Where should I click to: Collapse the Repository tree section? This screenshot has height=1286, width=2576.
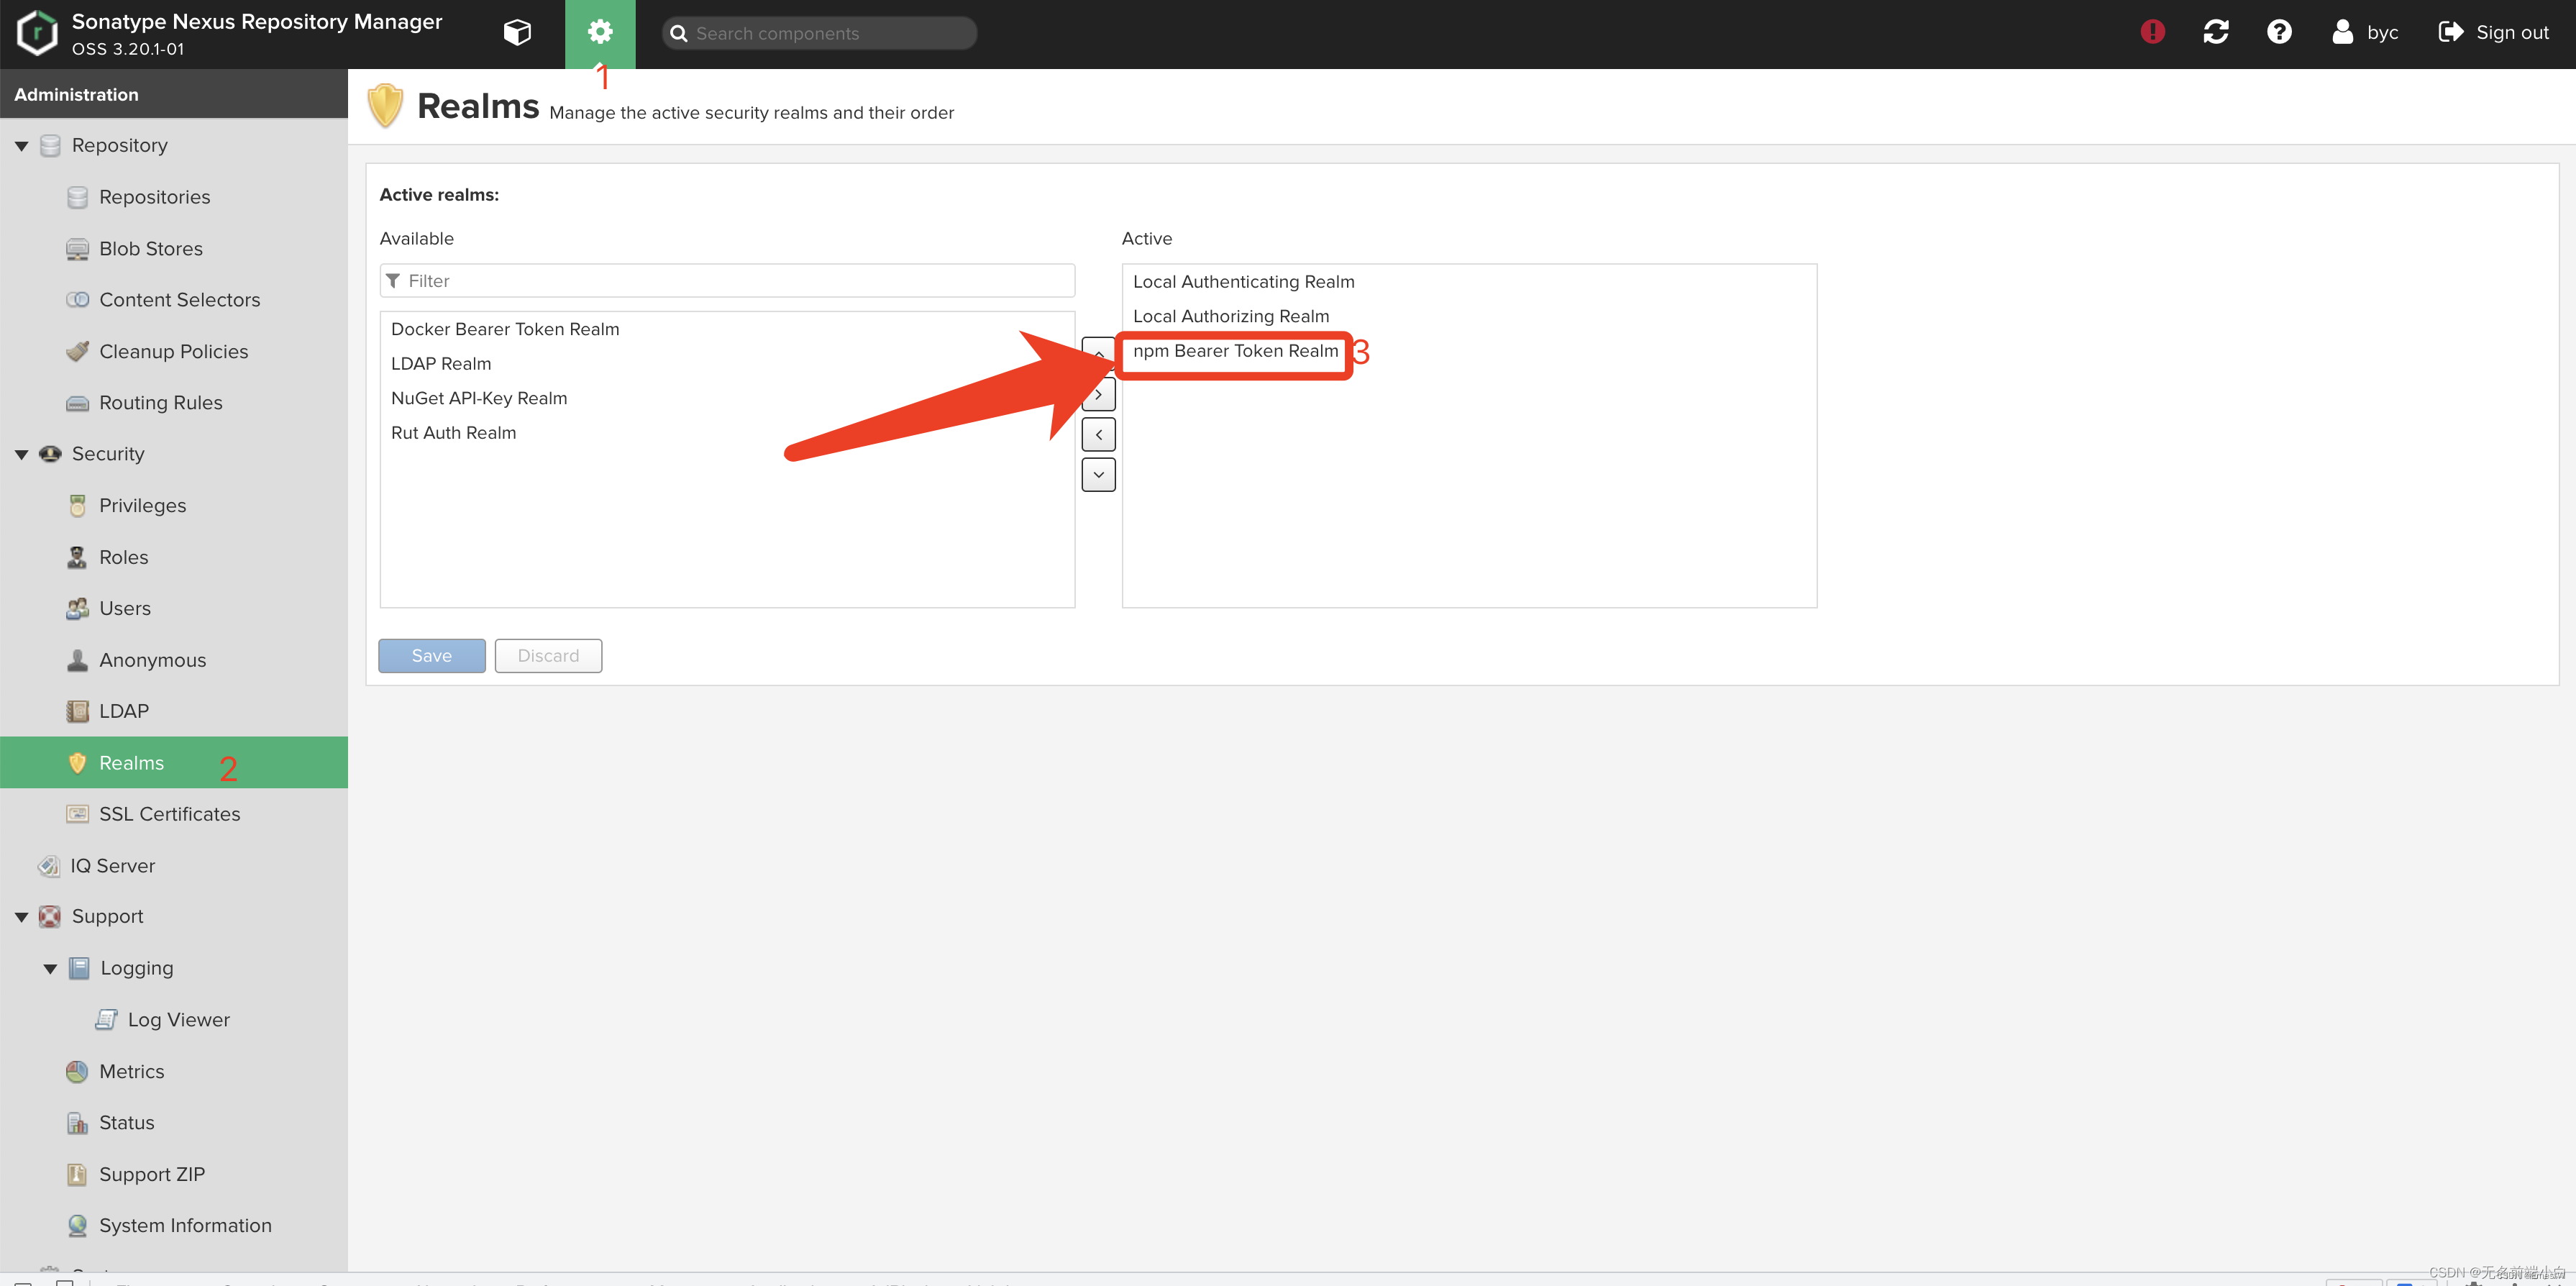(x=21, y=146)
